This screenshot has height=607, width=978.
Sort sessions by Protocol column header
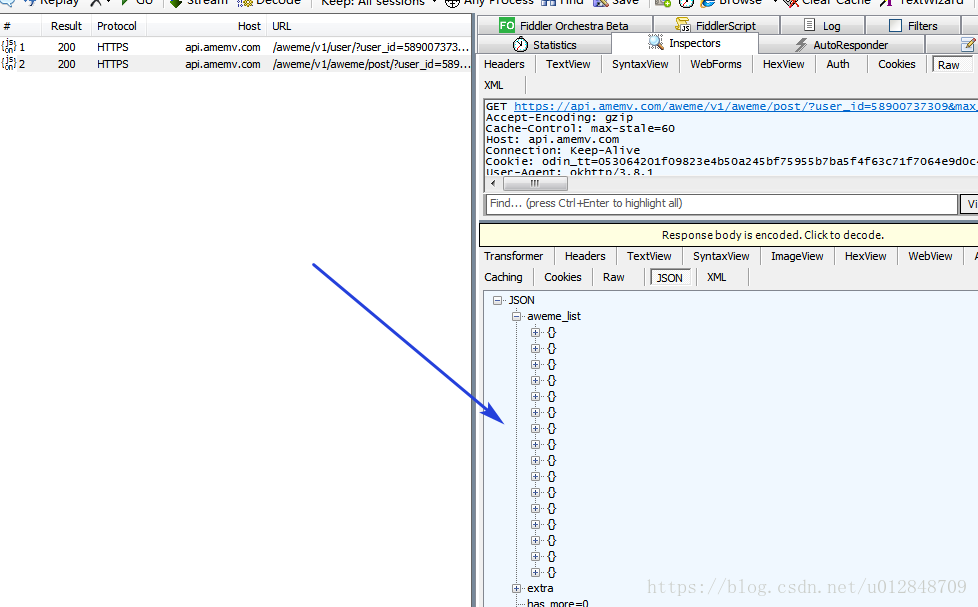click(117, 26)
